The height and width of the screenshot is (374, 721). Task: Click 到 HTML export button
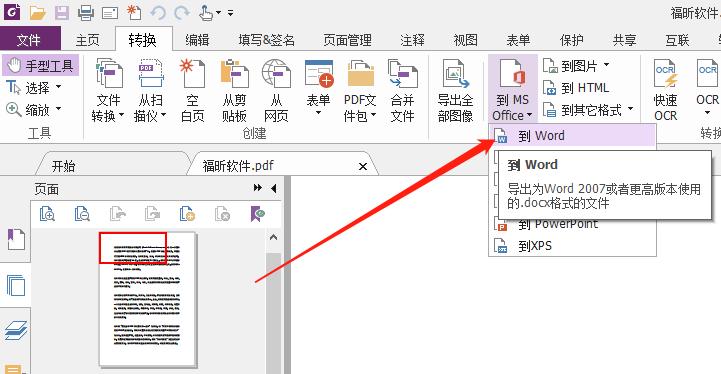(576, 87)
